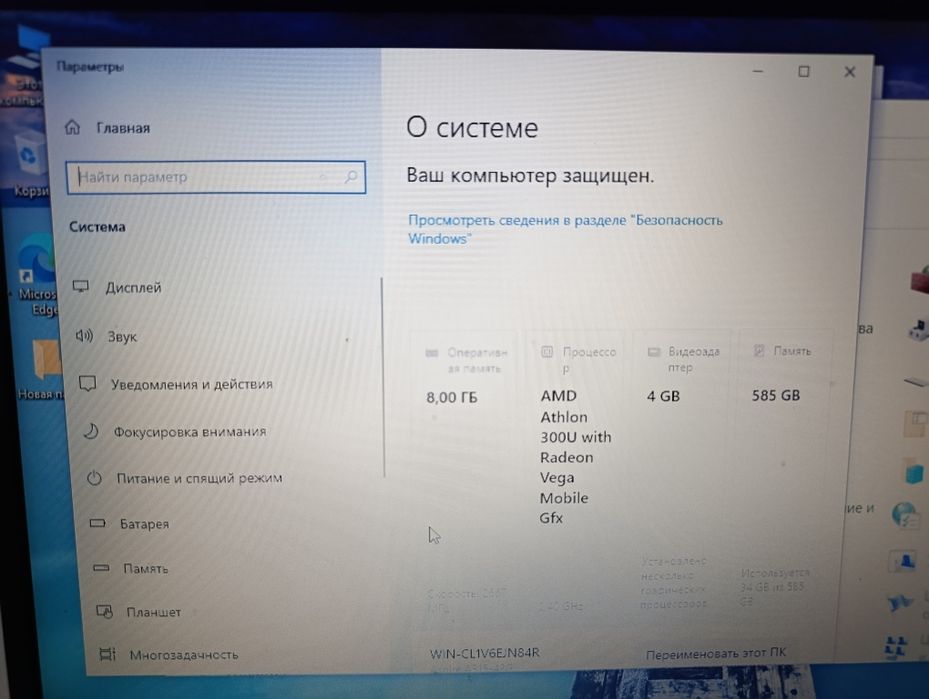Screen dimensions: 929x699
Task: Click the 8,00 ГБ RAM value
Action: [451, 397]
